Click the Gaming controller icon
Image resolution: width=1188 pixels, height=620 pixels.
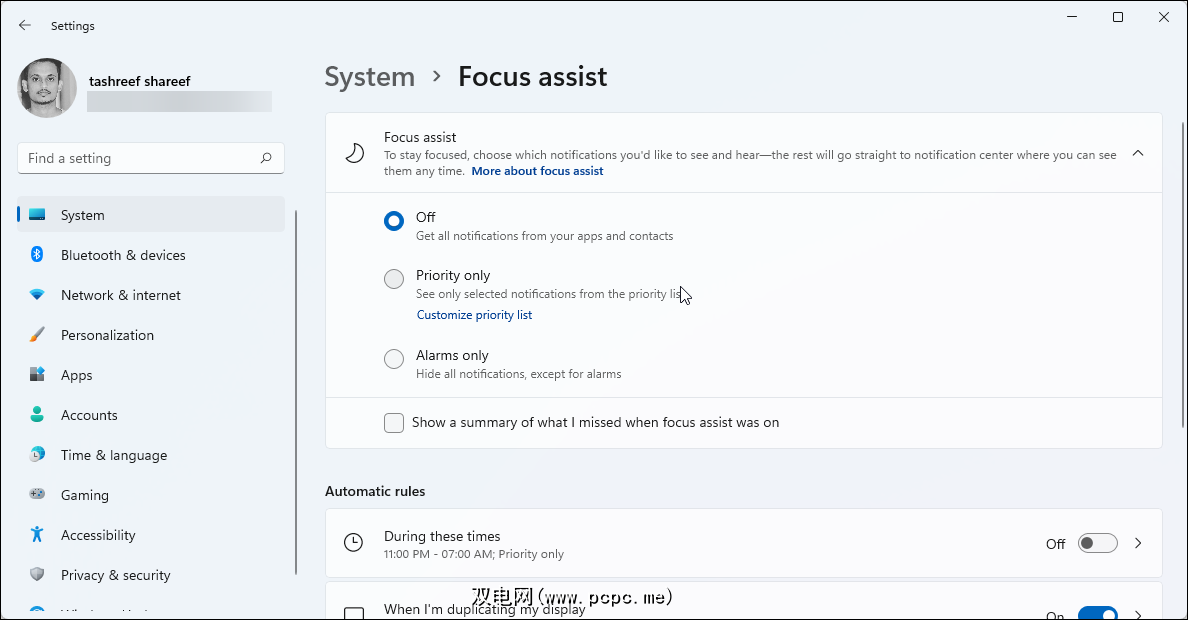click(x=37, y=495)
